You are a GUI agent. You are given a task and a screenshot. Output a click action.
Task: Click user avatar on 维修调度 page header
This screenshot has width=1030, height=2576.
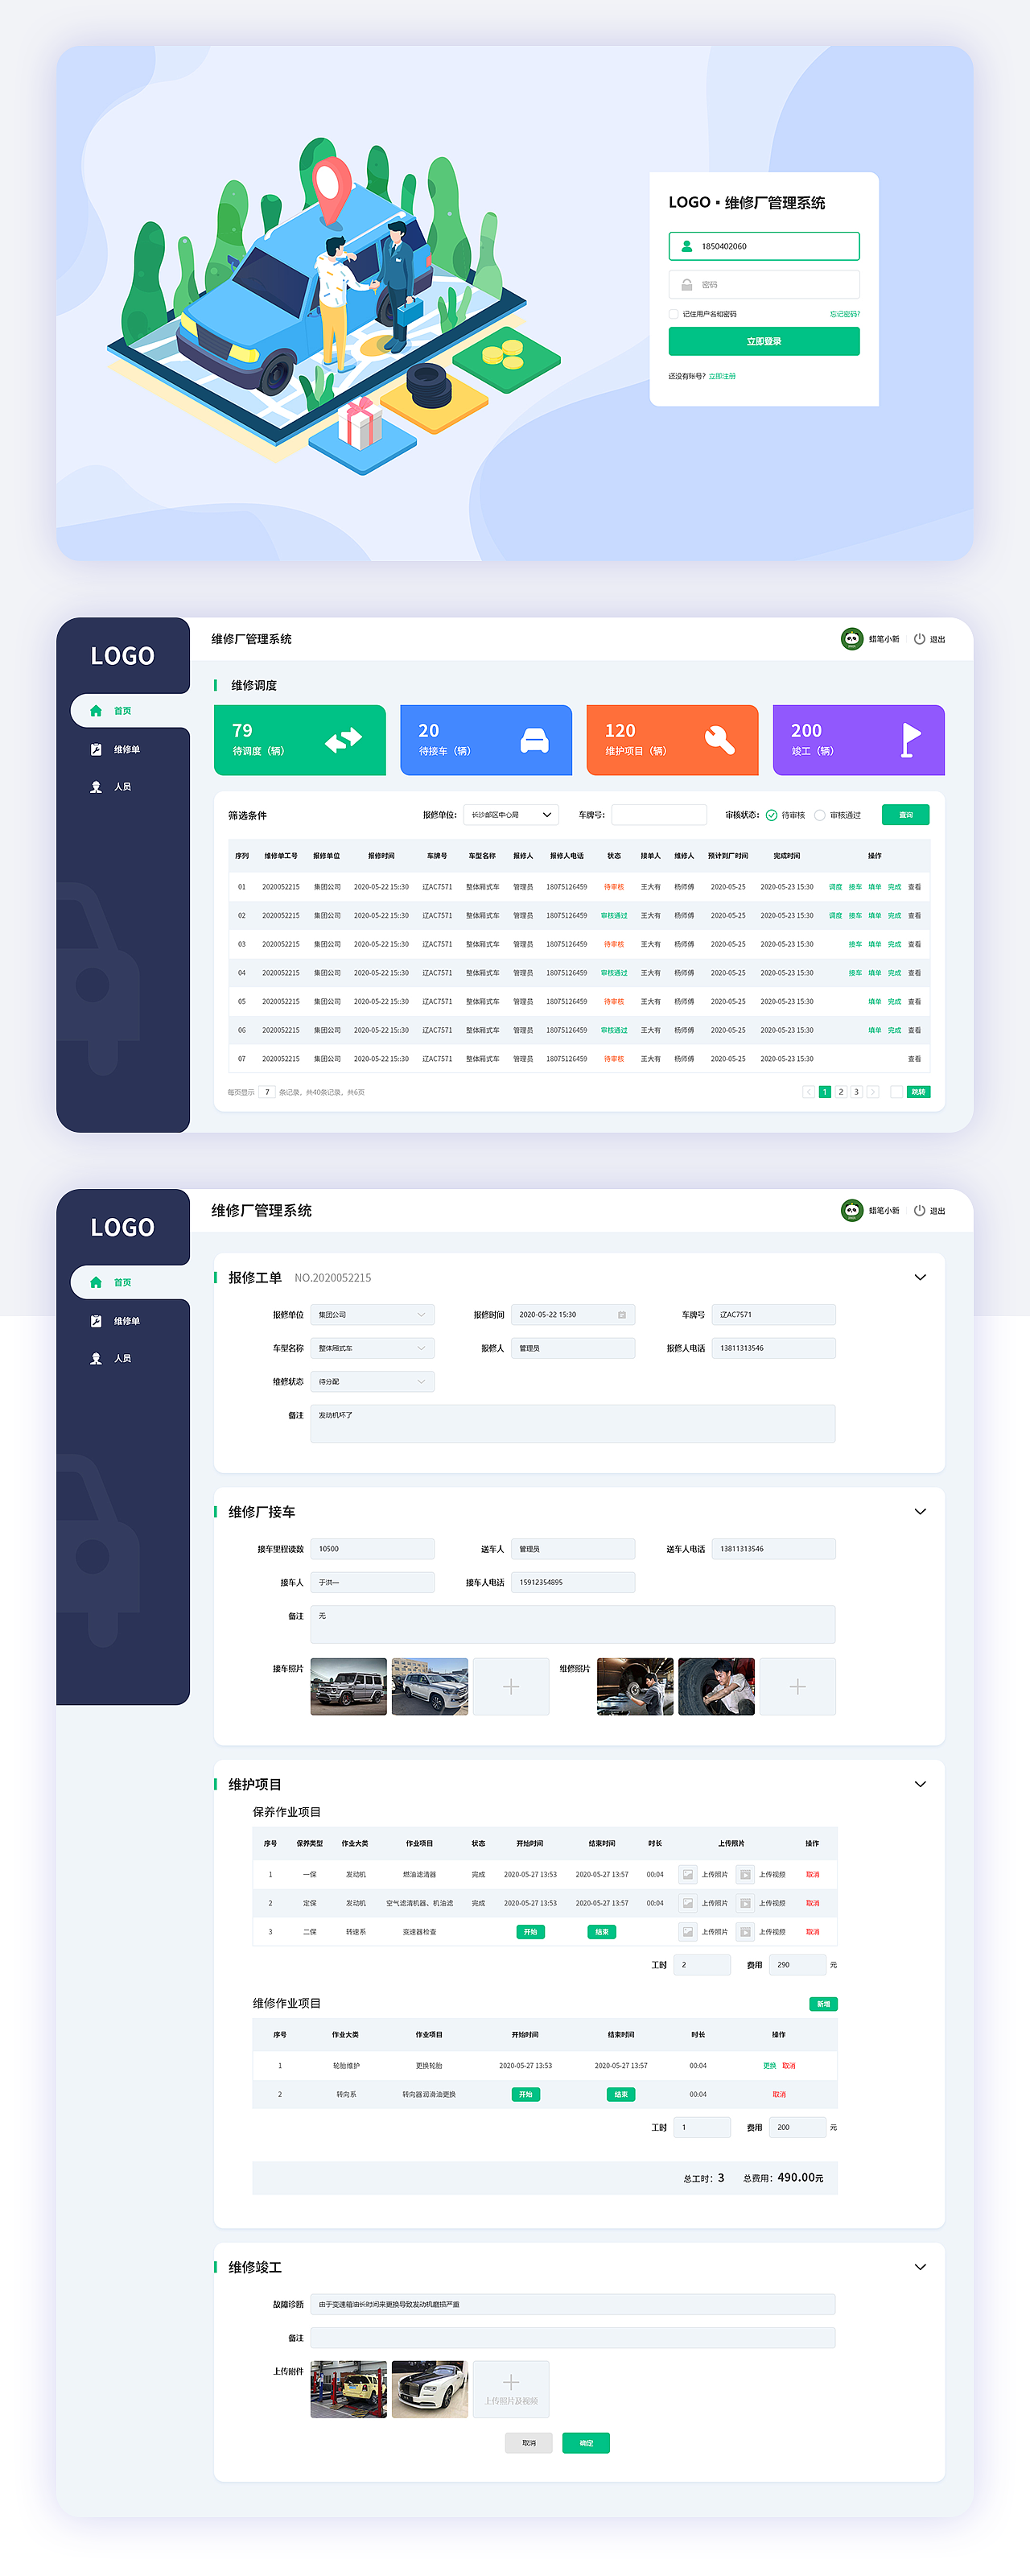click(851, 638)
